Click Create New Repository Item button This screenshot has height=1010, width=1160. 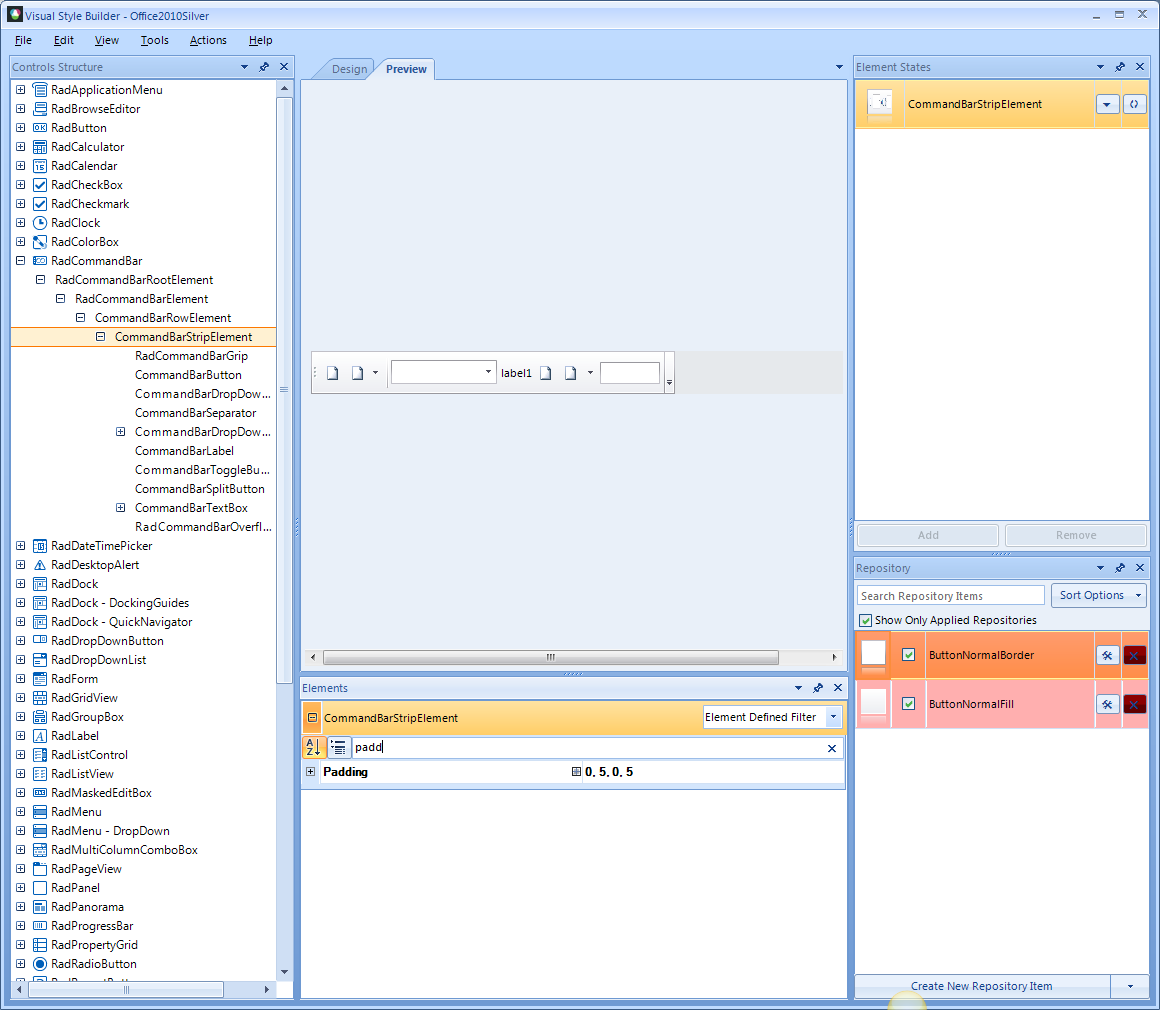pos(982,986)
